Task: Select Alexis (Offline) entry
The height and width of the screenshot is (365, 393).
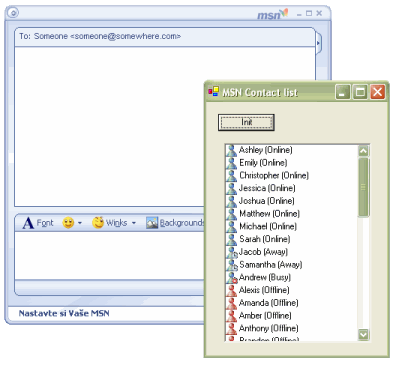Action: pos(264,290)
